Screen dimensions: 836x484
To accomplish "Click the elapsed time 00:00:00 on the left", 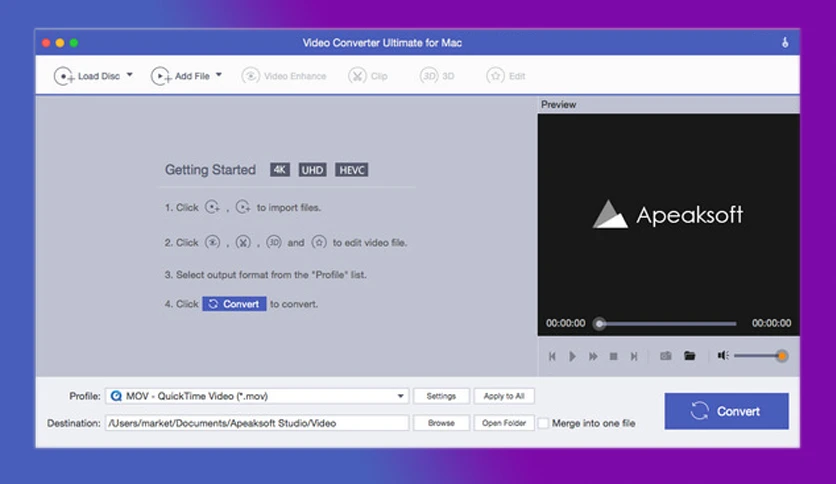I will [x=565, y=323].
